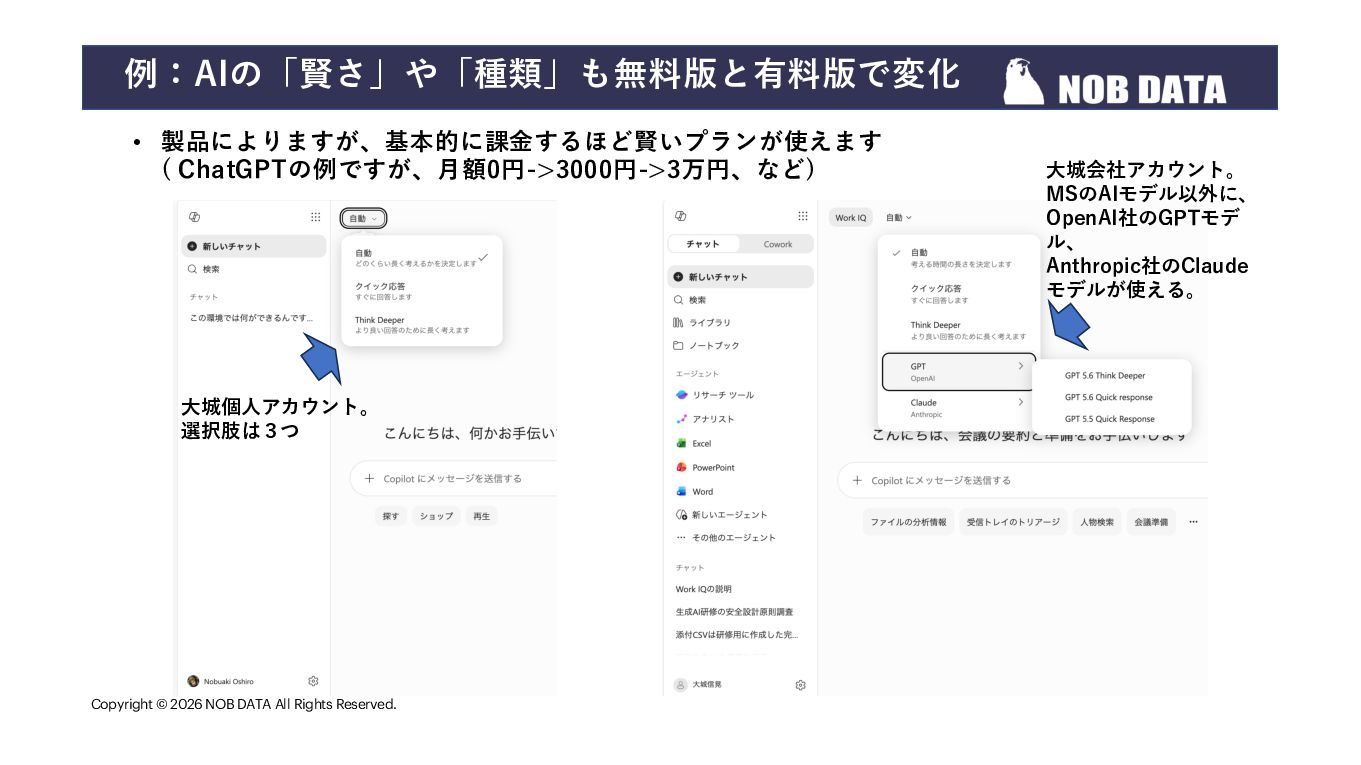
Task: Click the Work IQ button
Action: pyautogui.click(x=851, y=217)
